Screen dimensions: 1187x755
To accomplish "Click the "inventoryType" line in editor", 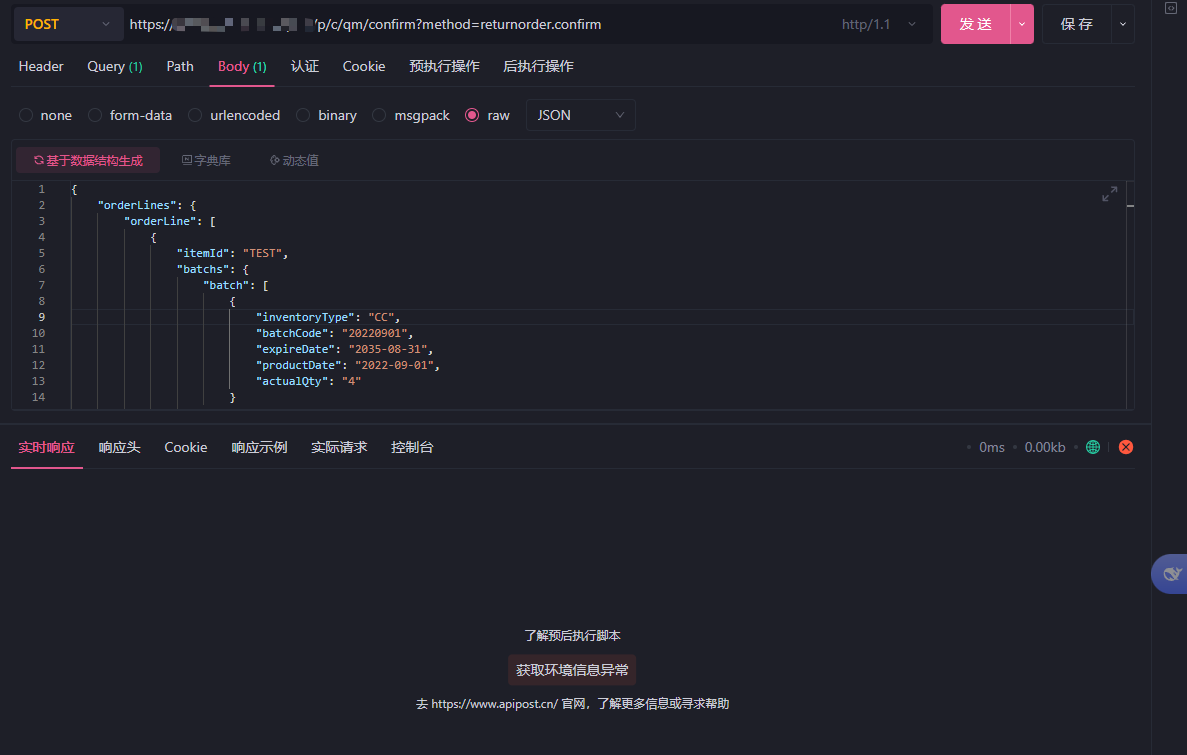I will pyautogui.click(x=328, y=317).
